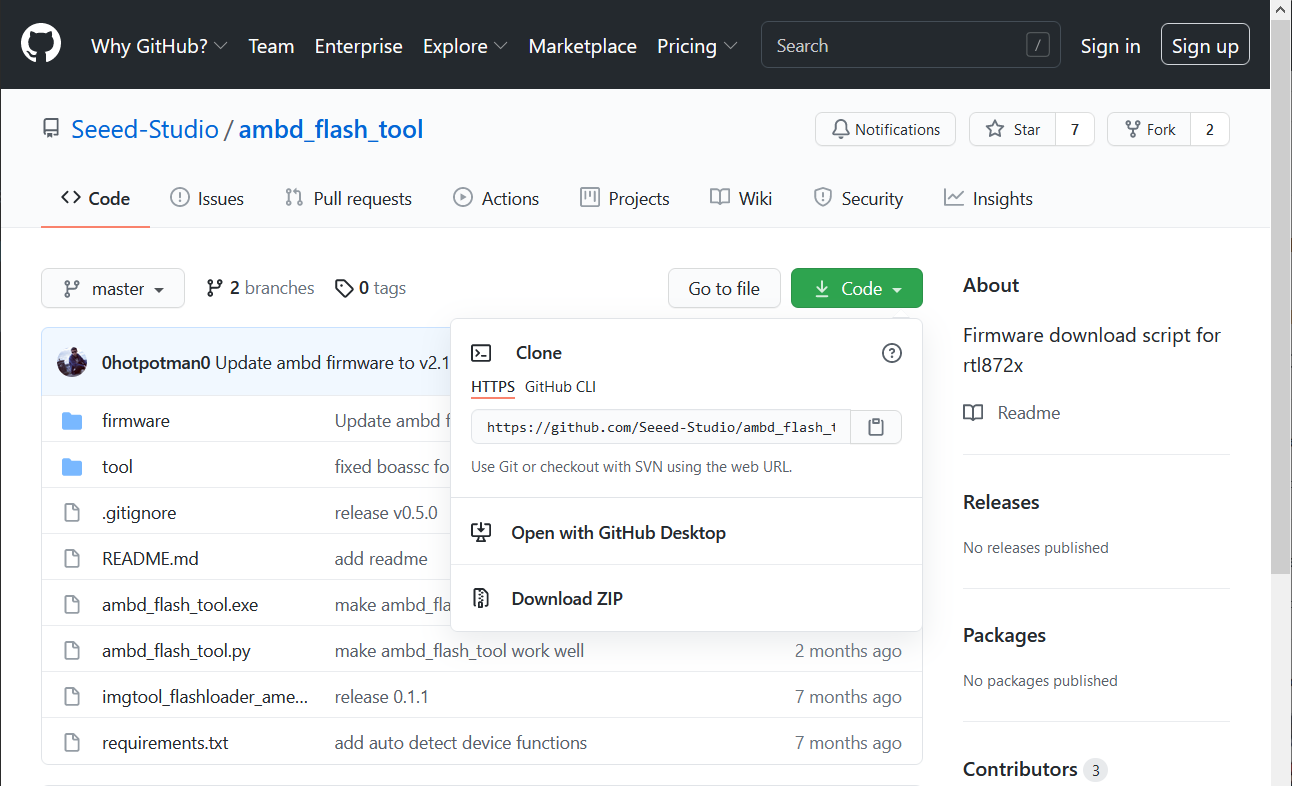Open the Readme link in About
The image size is (1292, 786).
point(1027,412)
